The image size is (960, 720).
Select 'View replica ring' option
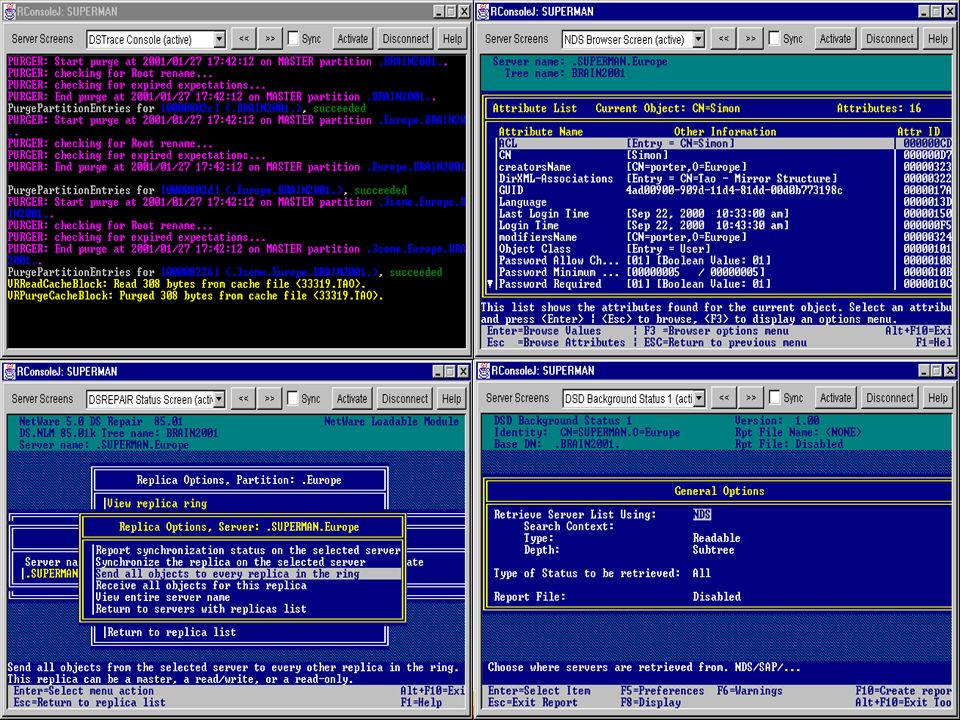pos(157,503)
